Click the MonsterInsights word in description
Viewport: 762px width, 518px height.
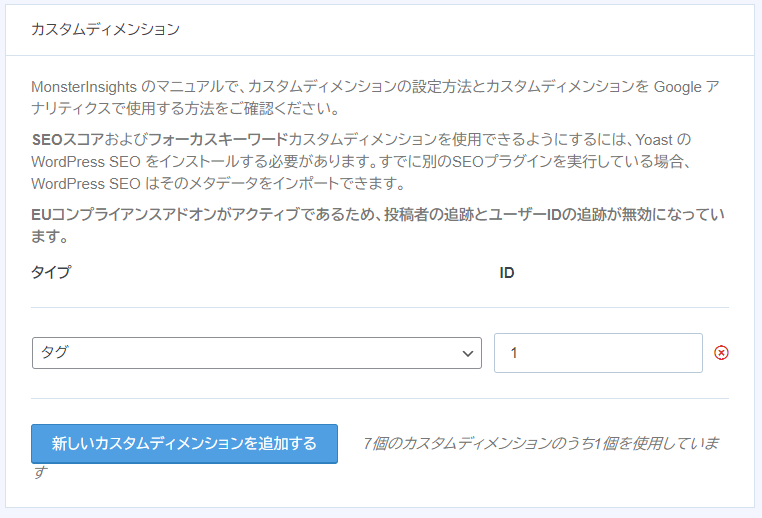pyautogui.click(x=84, y=87)
